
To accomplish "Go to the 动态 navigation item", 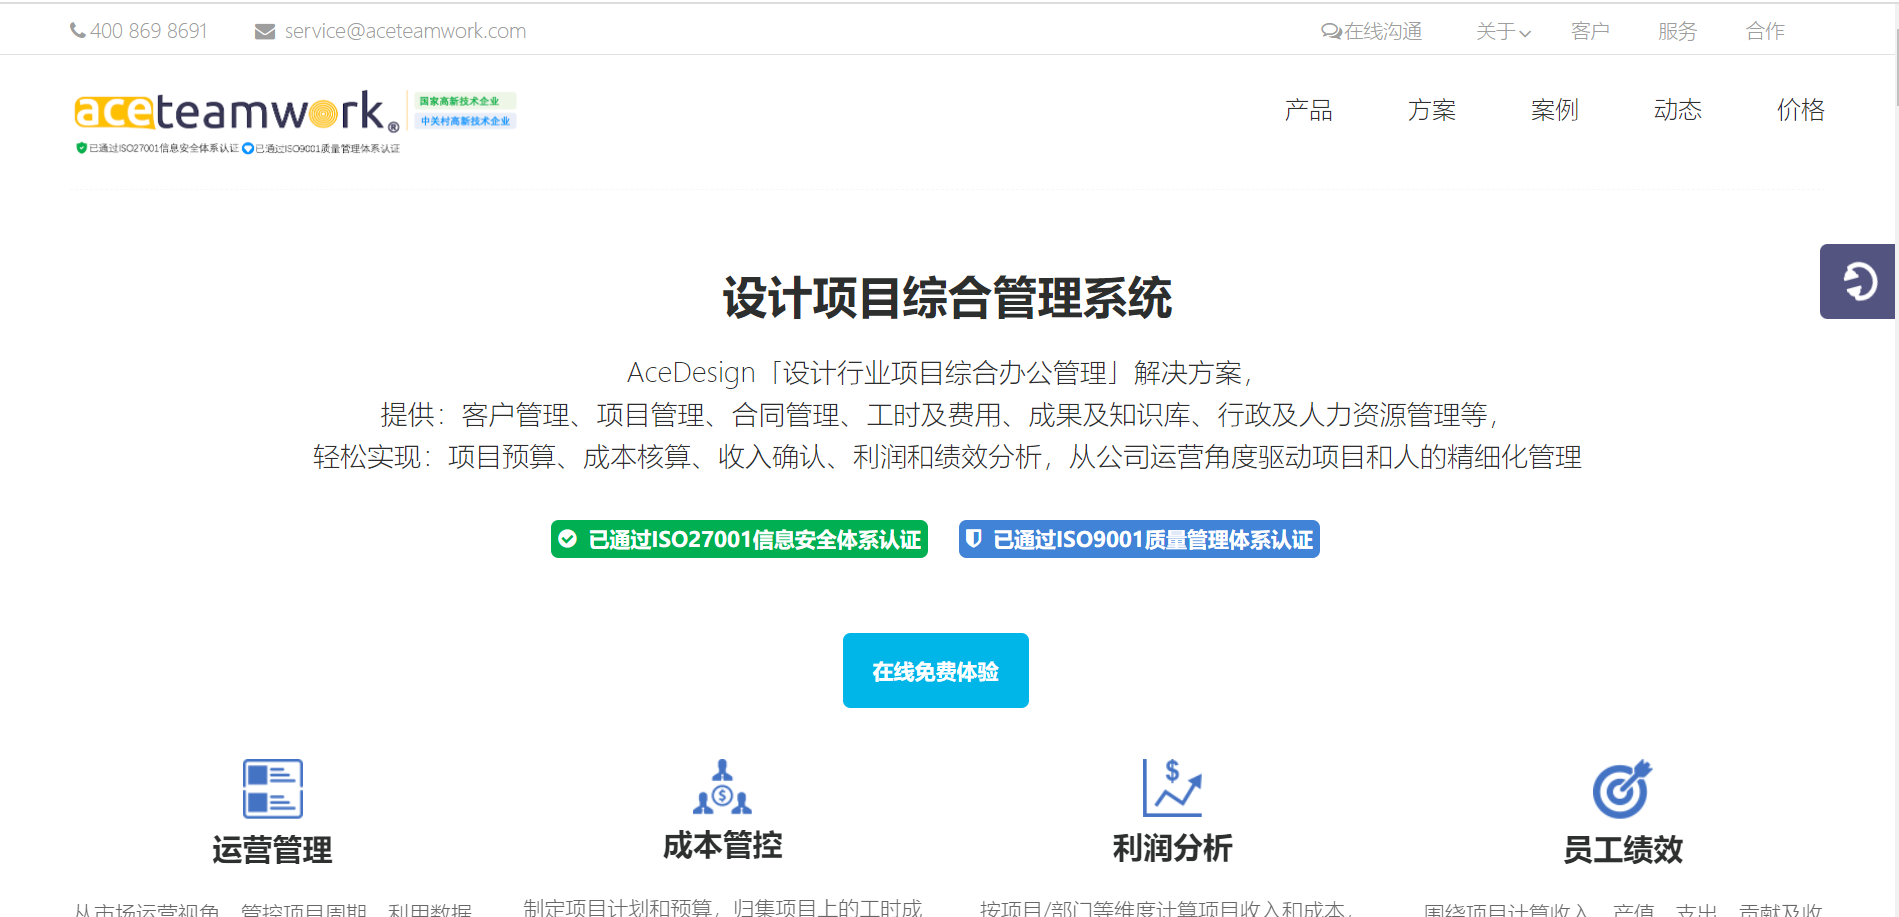I will [1678, 110].
